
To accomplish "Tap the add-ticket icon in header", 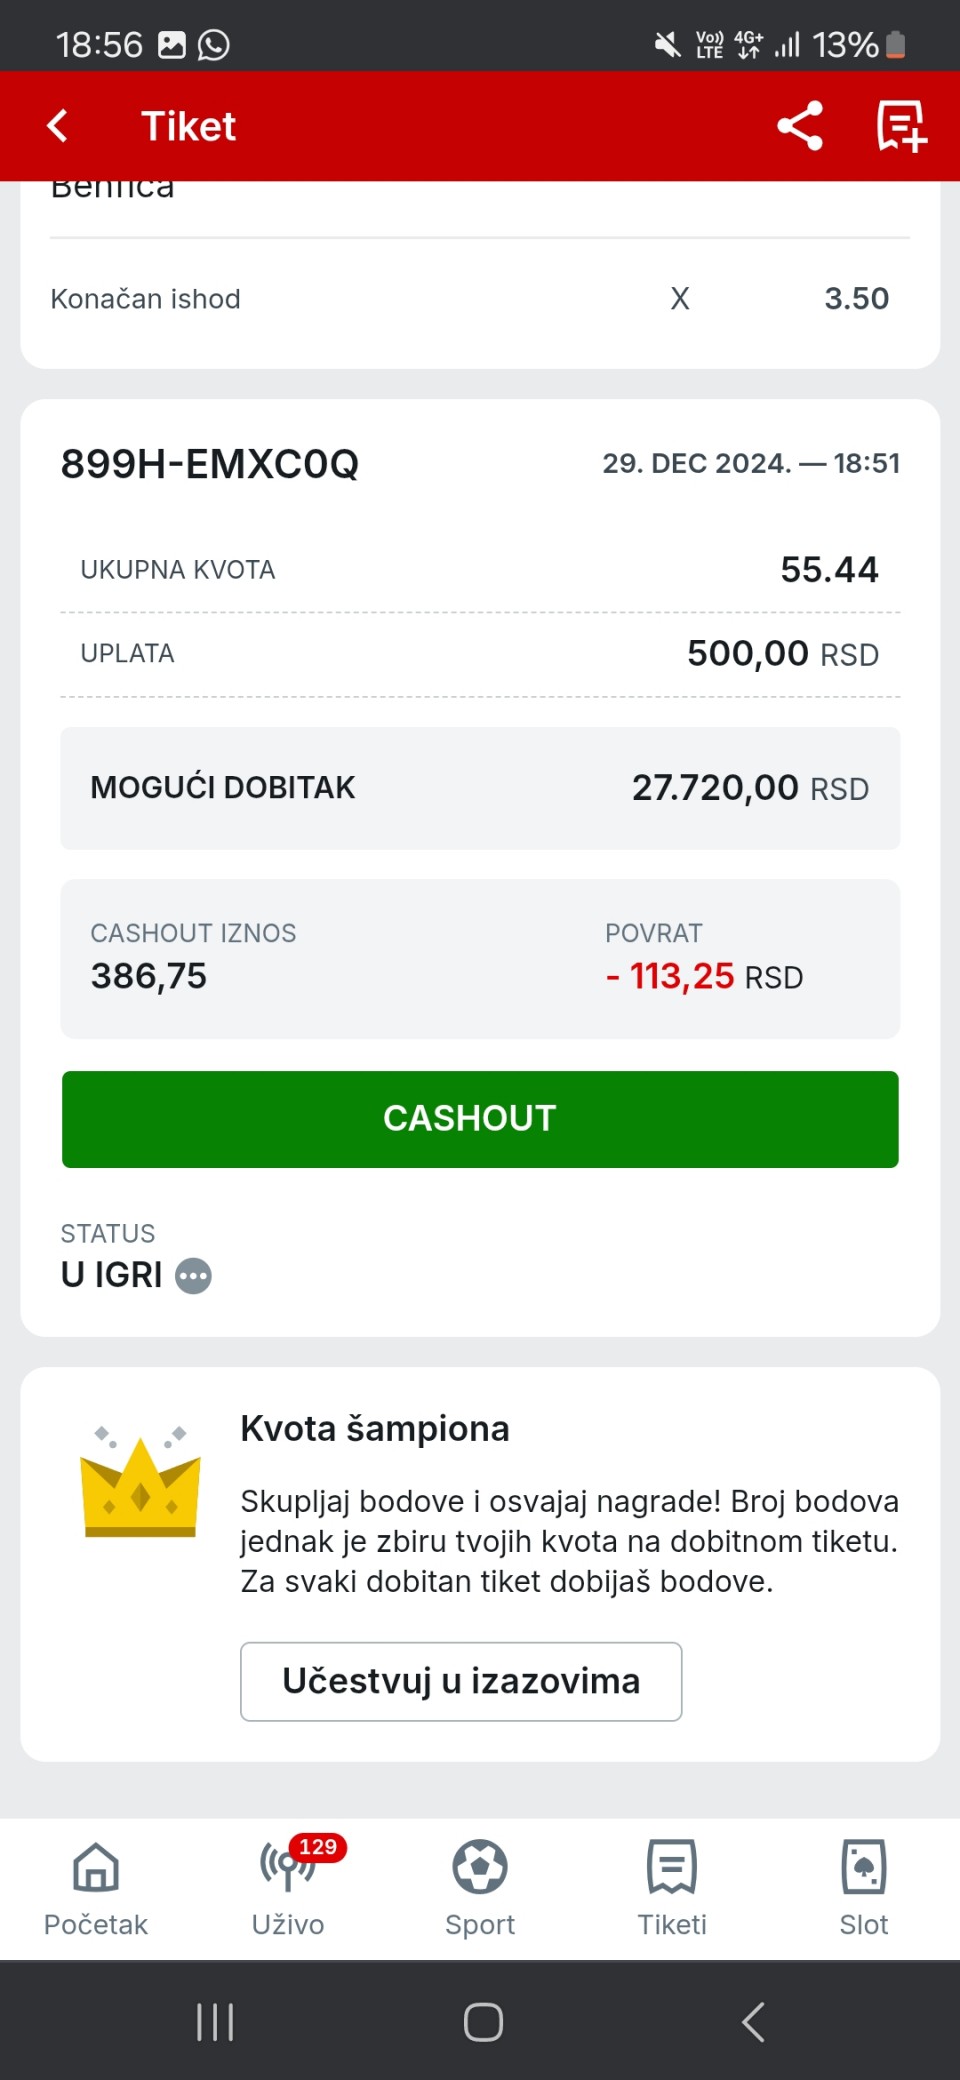I will click(x=901, y=126).
